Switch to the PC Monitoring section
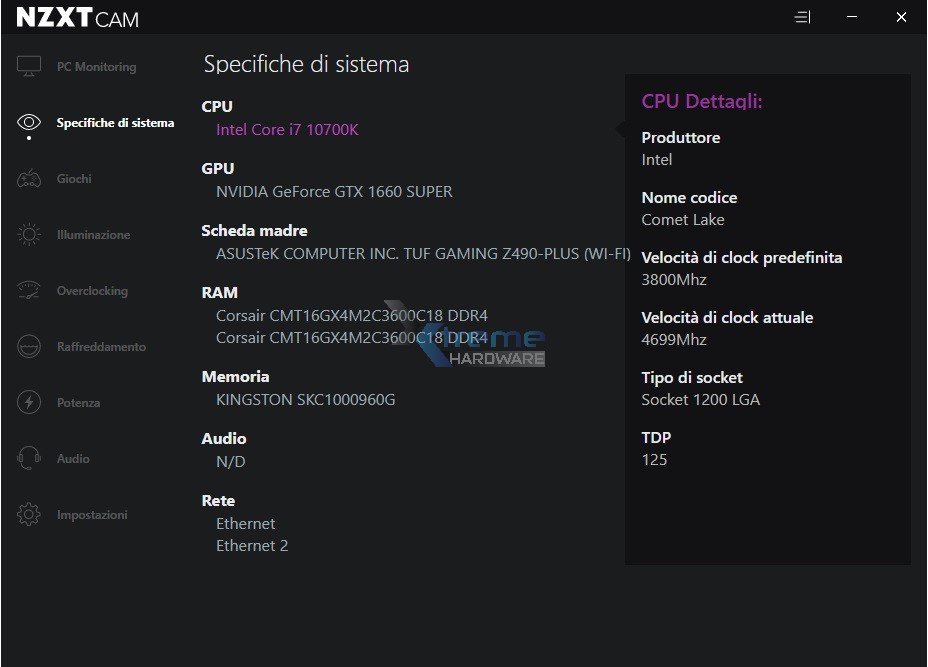 pyautogui.click(x=96, y=67)
